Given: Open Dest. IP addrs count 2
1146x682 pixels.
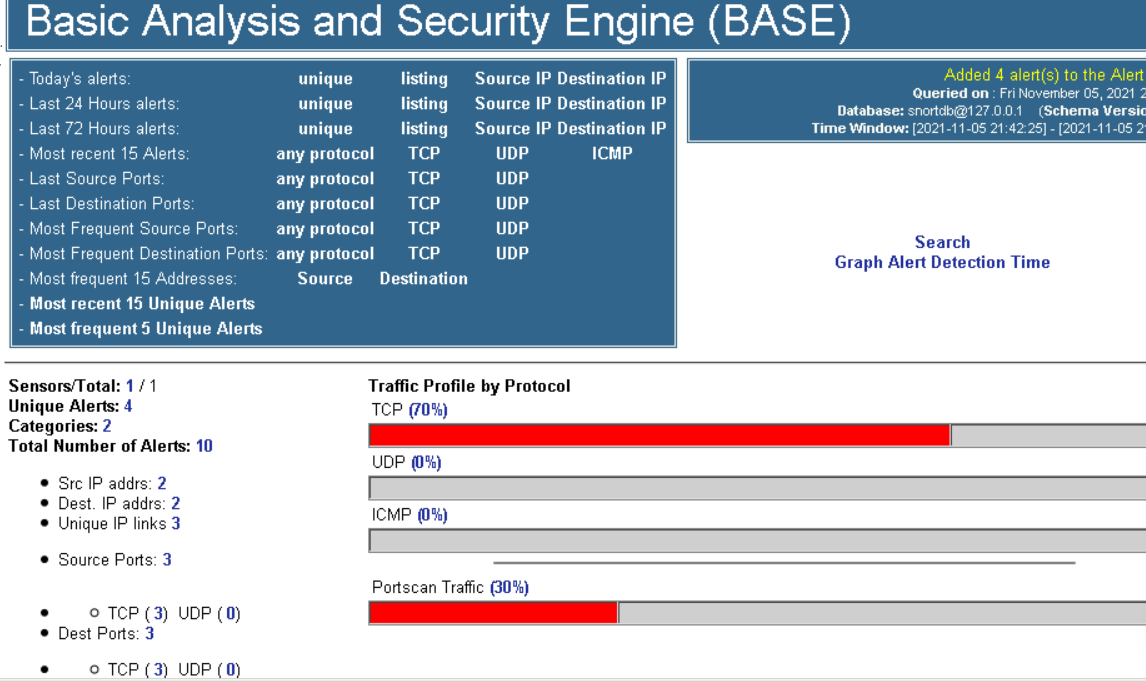Looking at the screenshot, I should (x=175, y=504).
